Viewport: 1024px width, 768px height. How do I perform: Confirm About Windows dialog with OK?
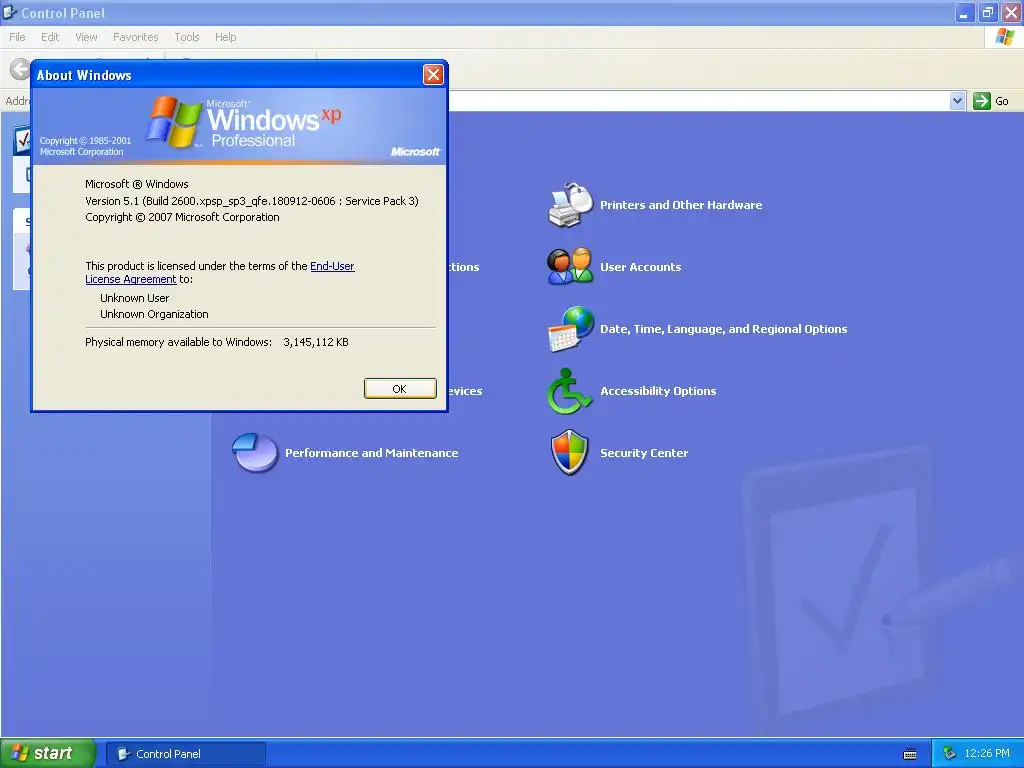(400, 389)
